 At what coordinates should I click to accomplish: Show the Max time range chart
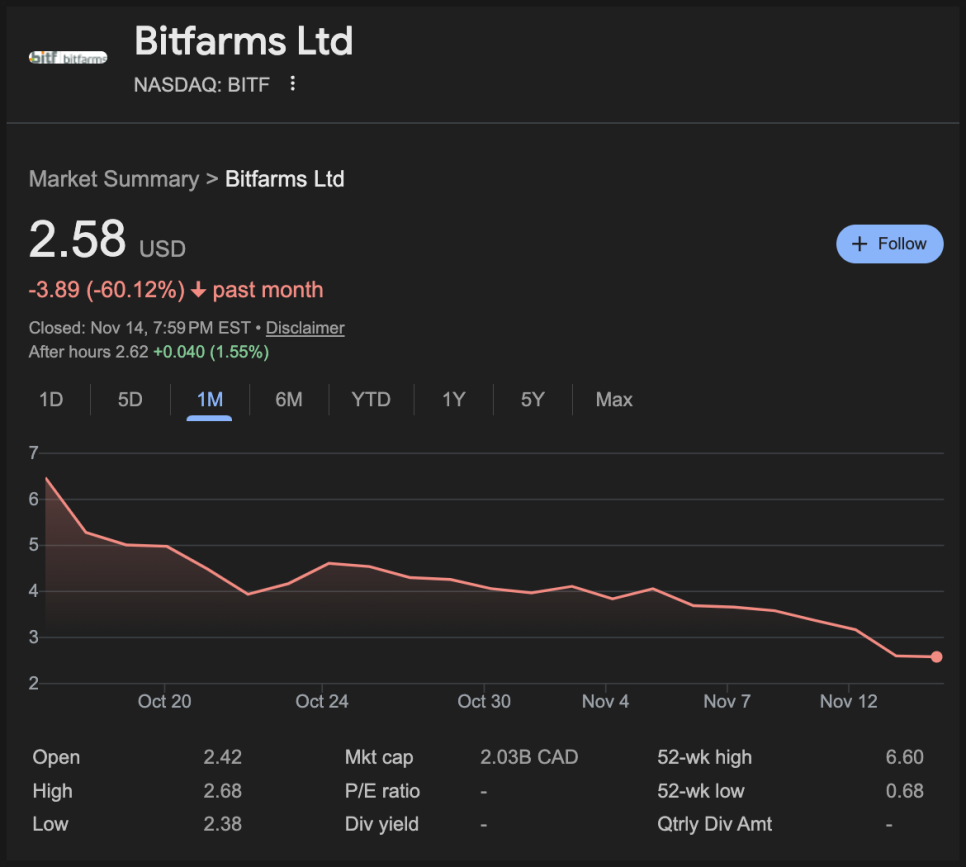tap(614, 400)
